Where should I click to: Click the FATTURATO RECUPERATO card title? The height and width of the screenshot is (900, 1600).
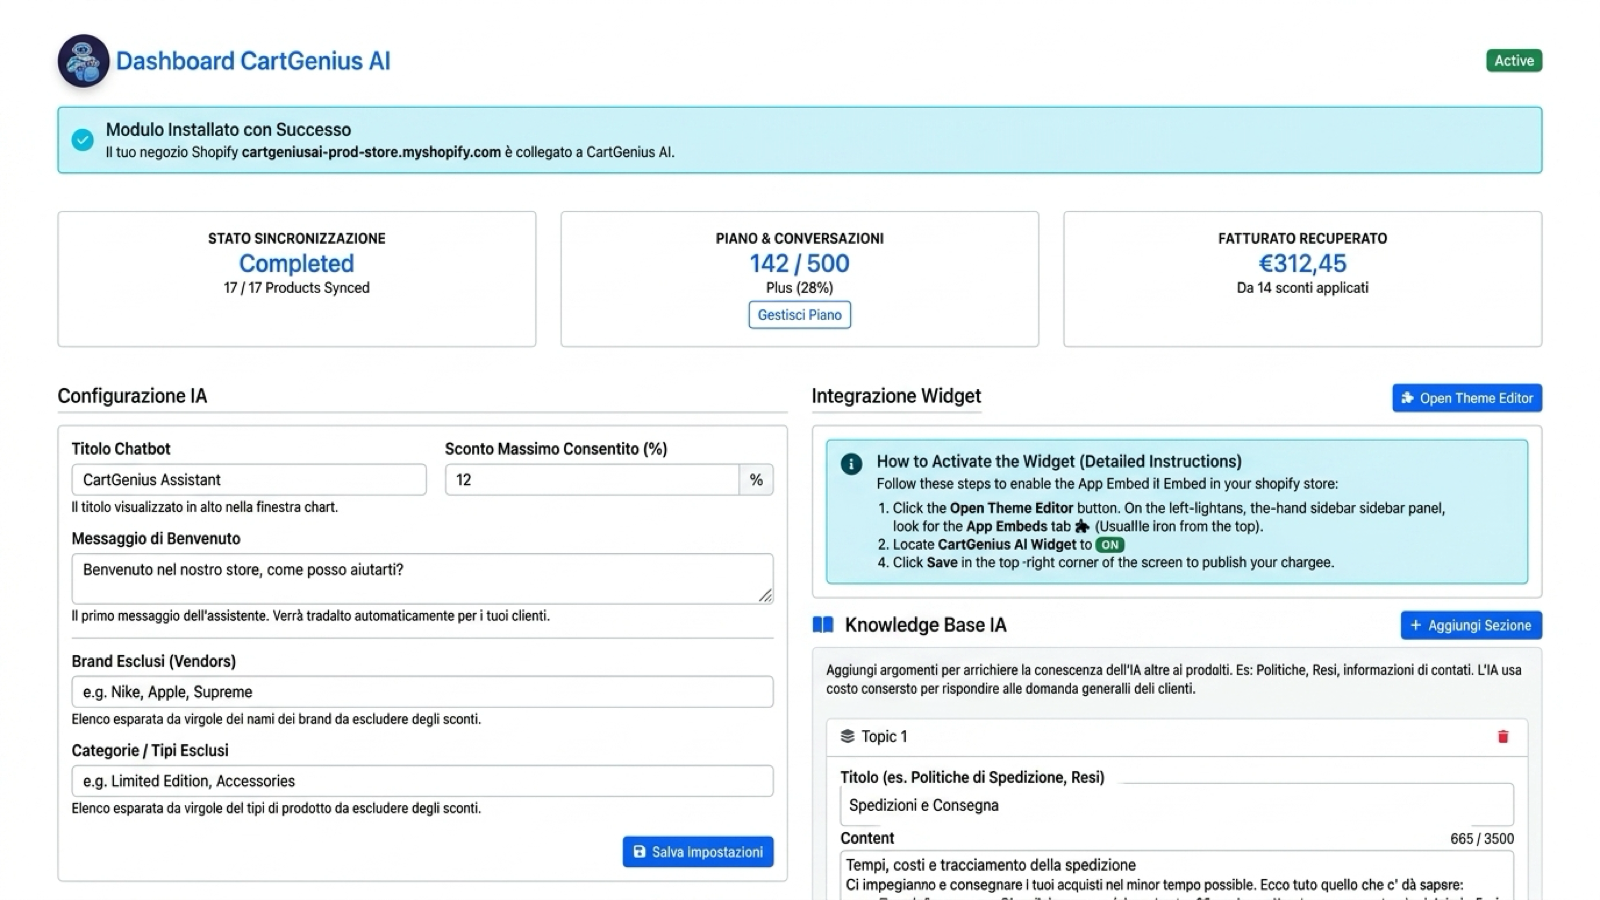(1302, 239)
